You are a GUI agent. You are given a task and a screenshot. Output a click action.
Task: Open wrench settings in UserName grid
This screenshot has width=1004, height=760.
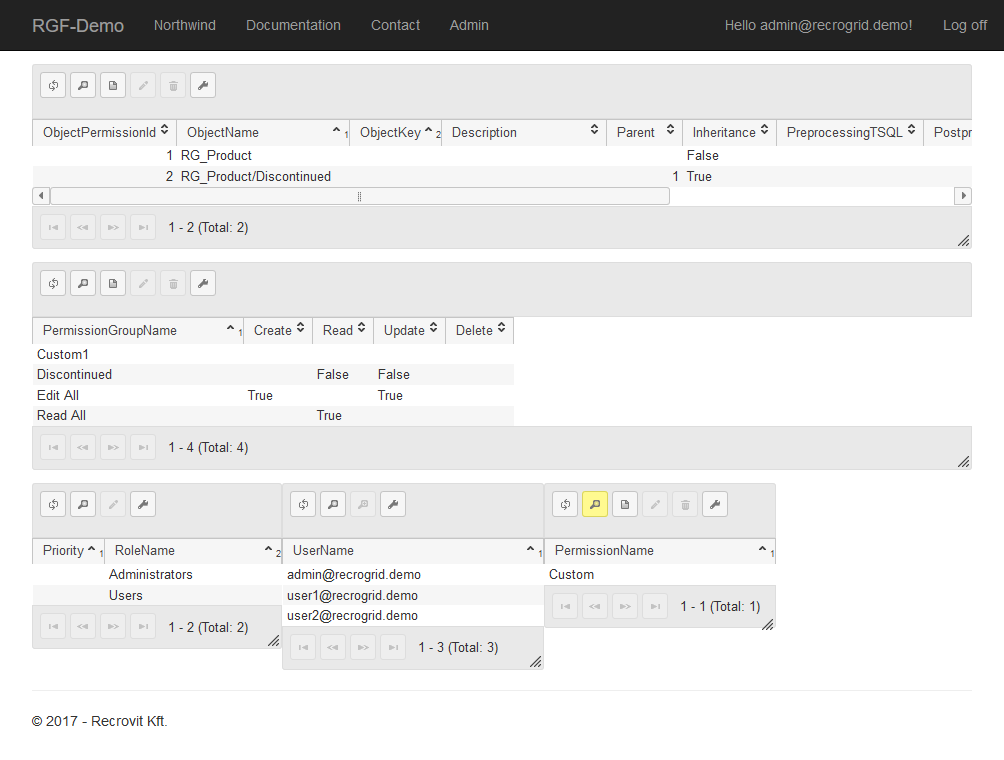(x=393, y=505)
